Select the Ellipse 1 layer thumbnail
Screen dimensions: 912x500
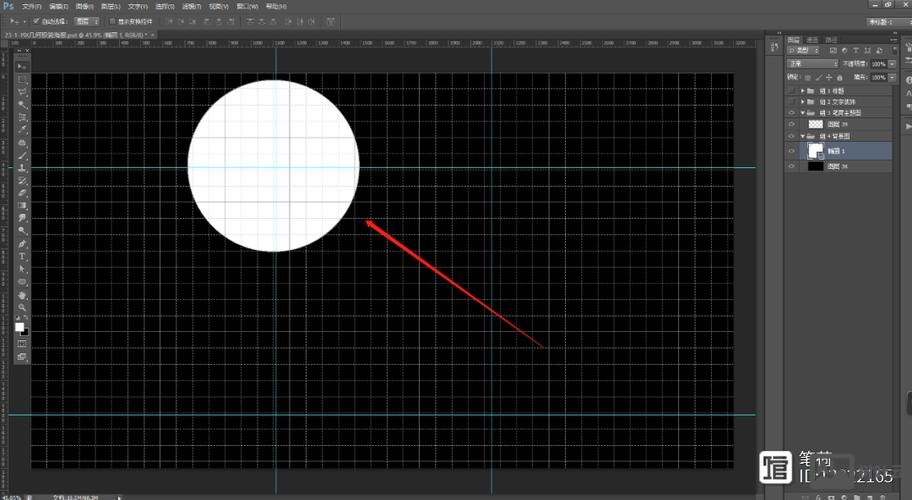(x=815, y=150)
